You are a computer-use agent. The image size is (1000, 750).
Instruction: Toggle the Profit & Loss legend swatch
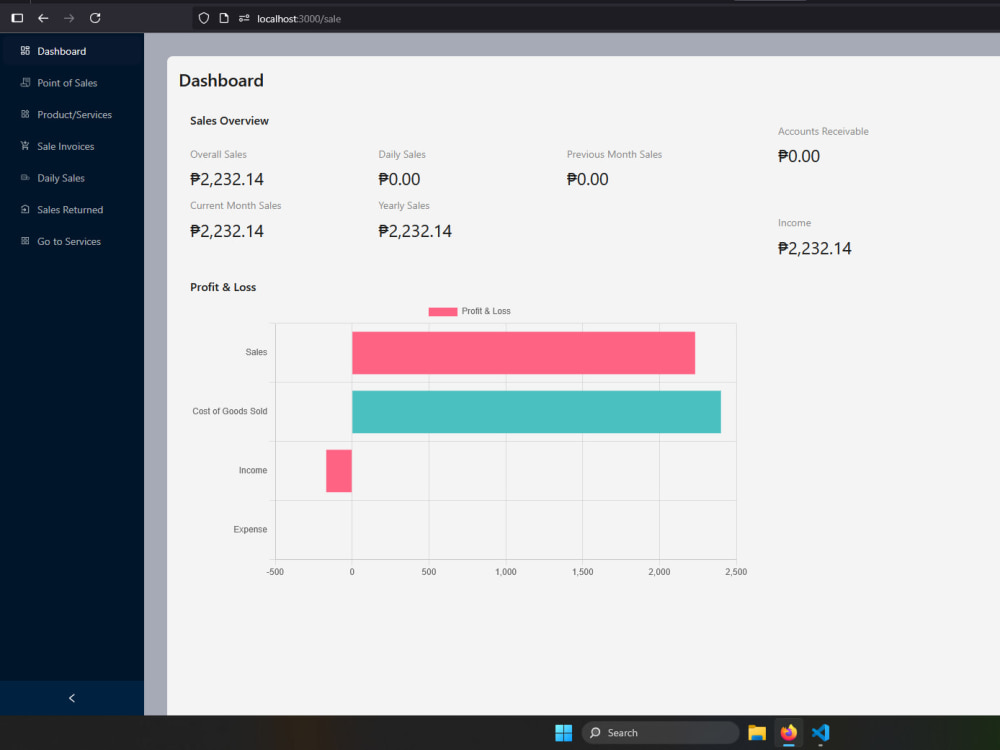(x=443, y=311)
